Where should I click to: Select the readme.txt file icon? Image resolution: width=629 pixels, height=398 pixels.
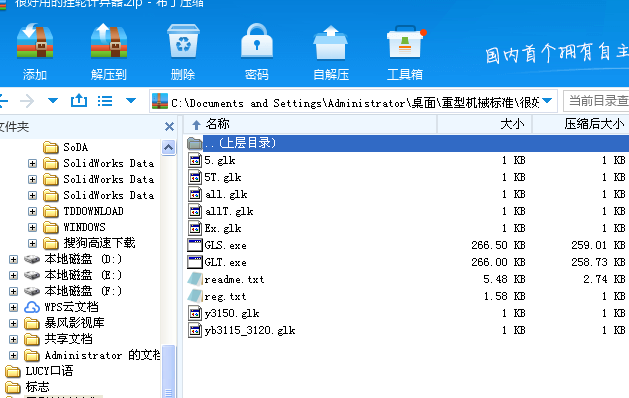pyautogui.click(x=195, y=279)
